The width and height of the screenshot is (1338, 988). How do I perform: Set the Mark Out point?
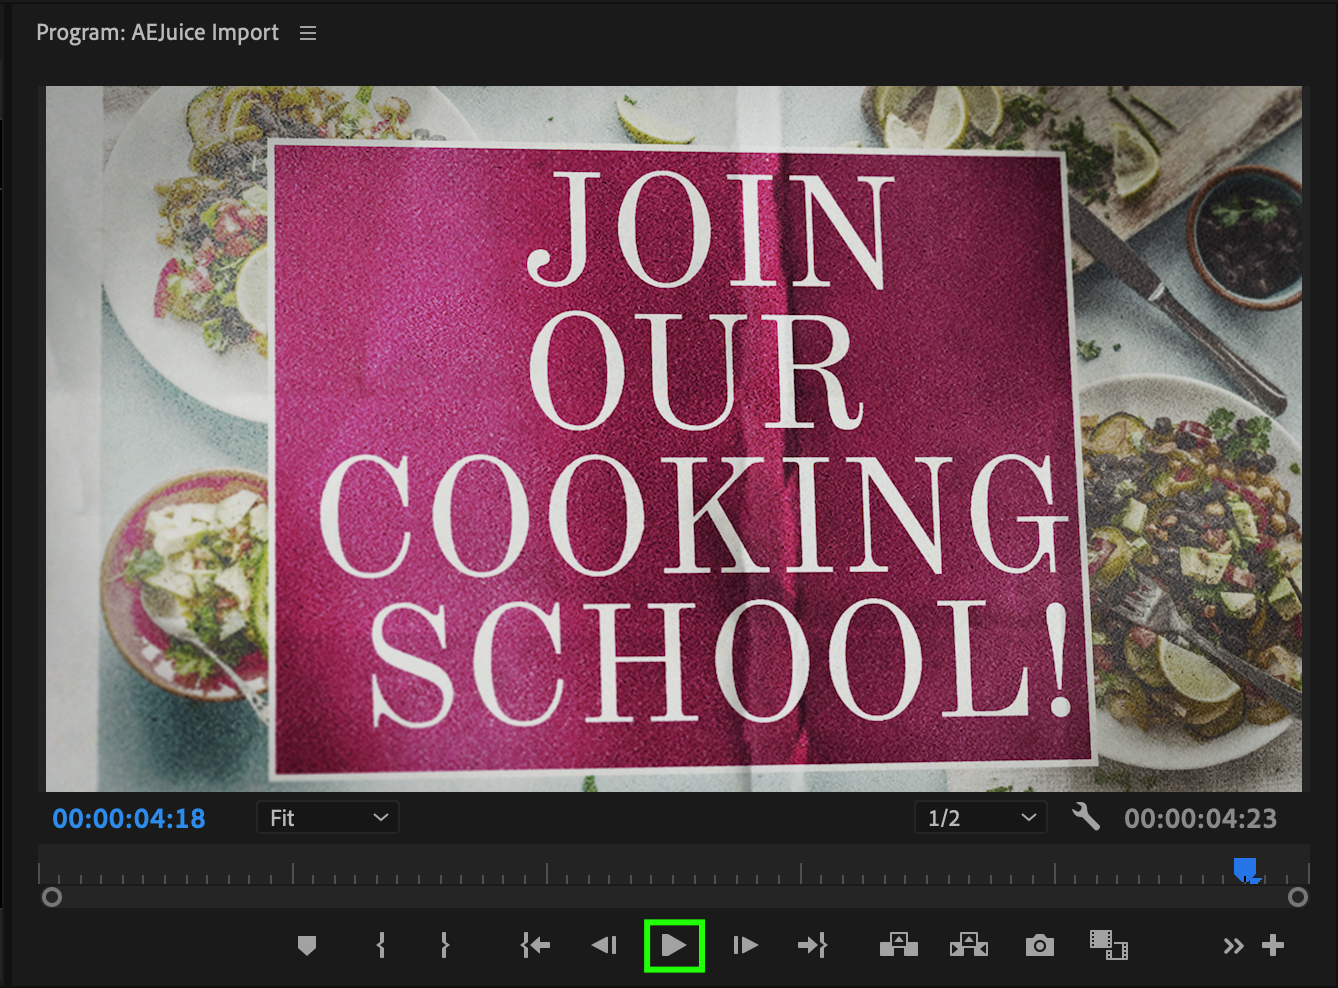pyautogui.click(x=445, y=945)
